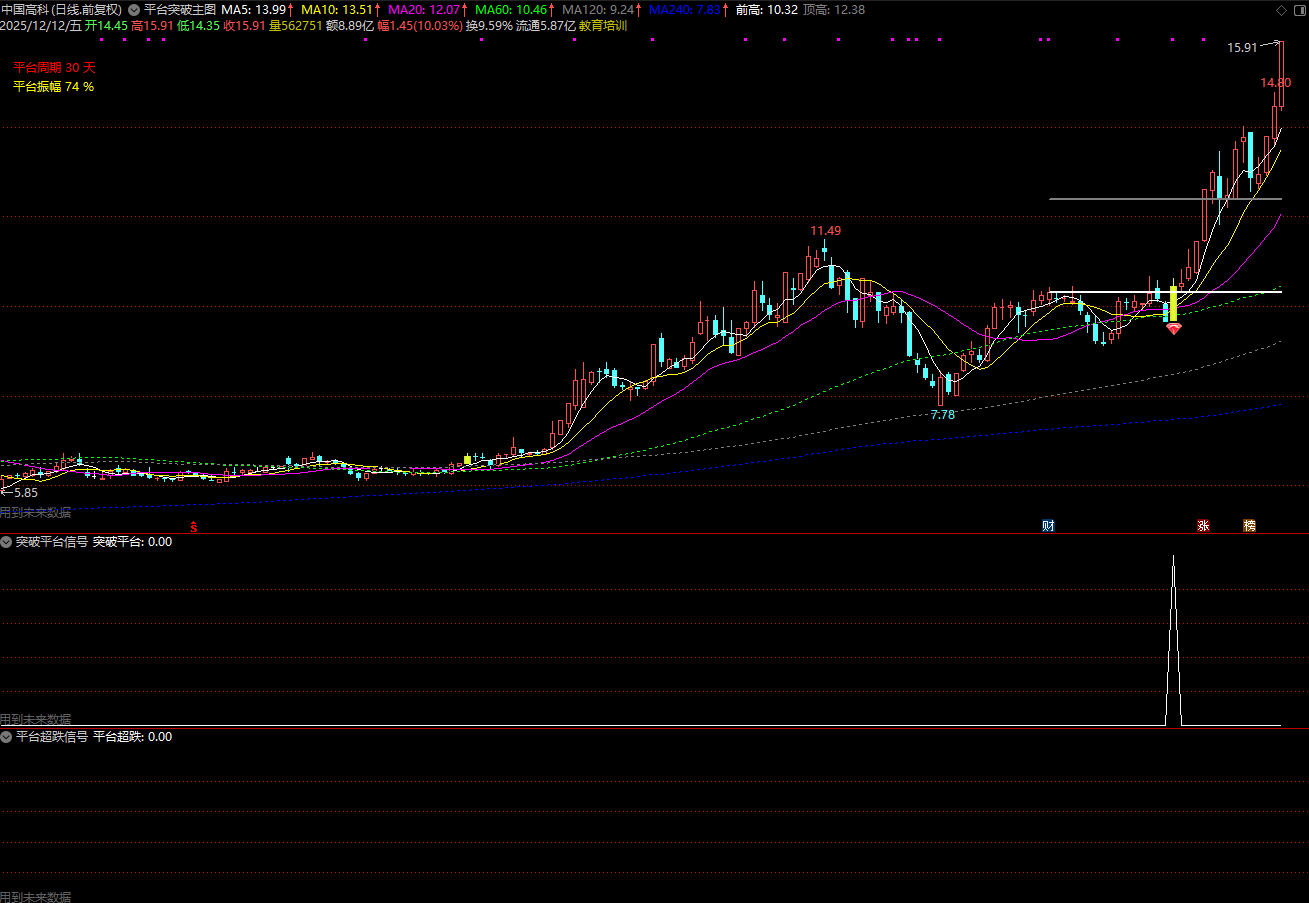This screenshot has width=1309, height=903.
Task: Click the red 涨 event marker icon
Action: 1203,526
